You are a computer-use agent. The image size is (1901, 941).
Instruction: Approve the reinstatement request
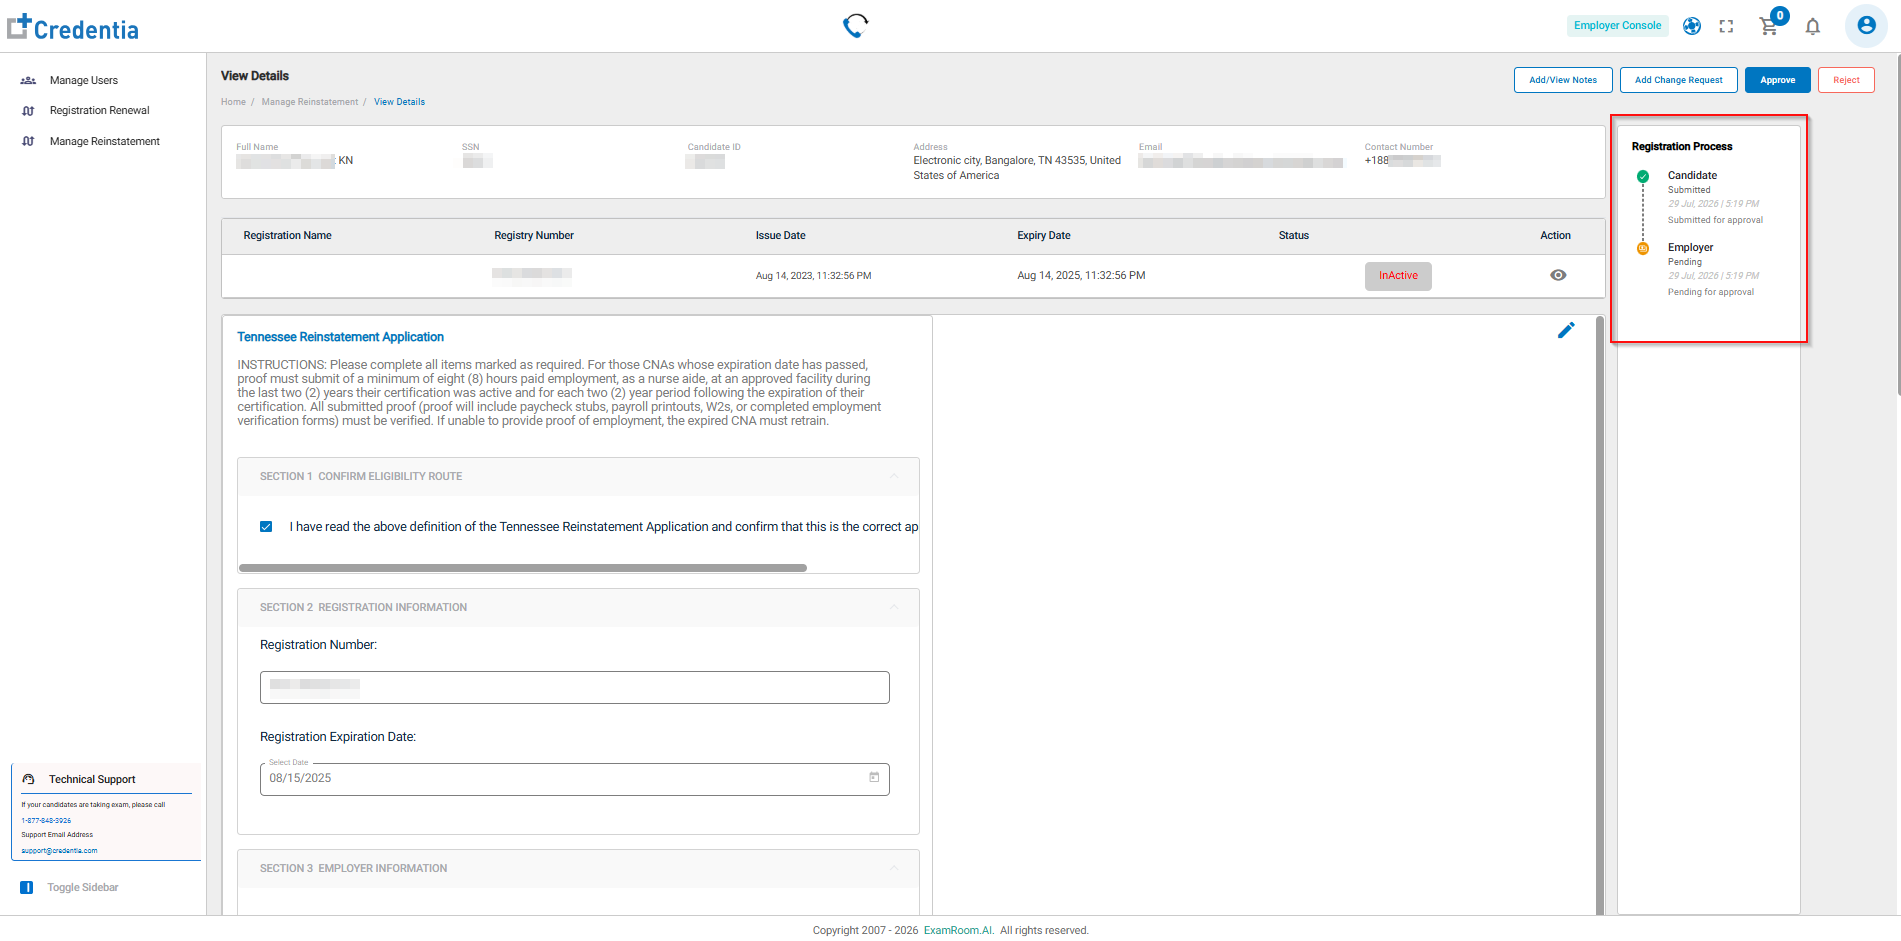tap(1778, 80)
